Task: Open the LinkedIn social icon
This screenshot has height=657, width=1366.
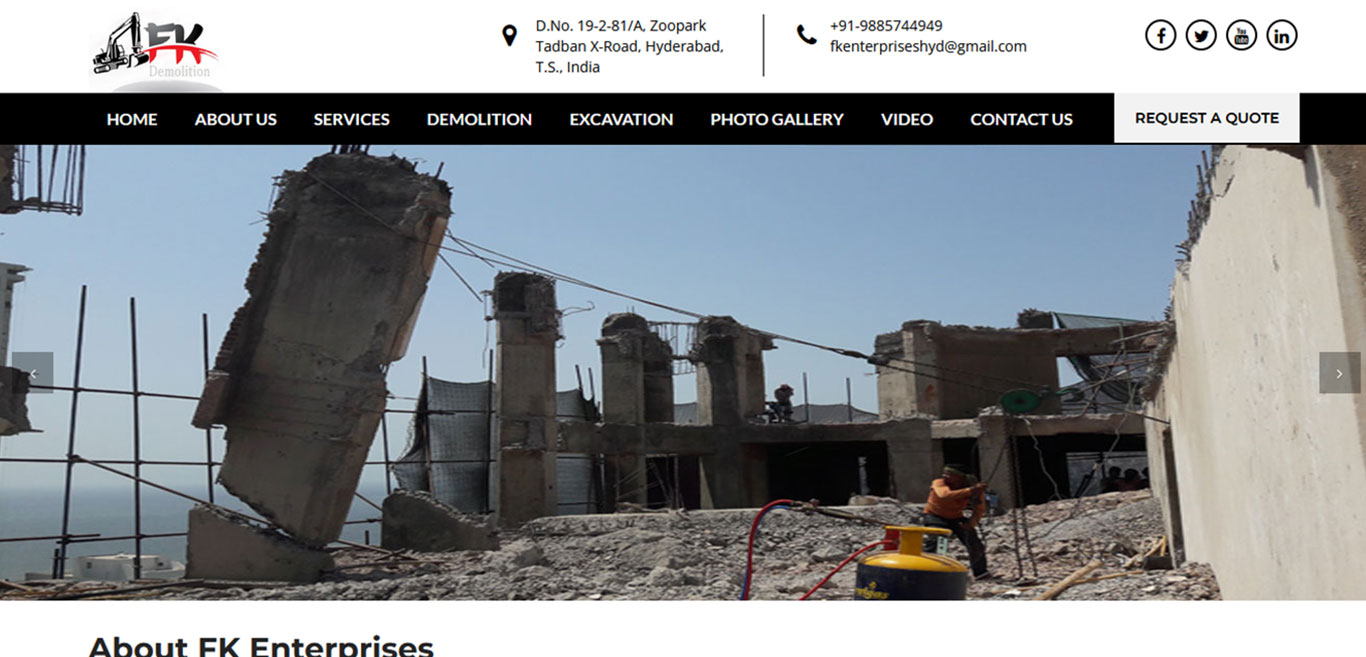Action: (x=1282, y=36)
